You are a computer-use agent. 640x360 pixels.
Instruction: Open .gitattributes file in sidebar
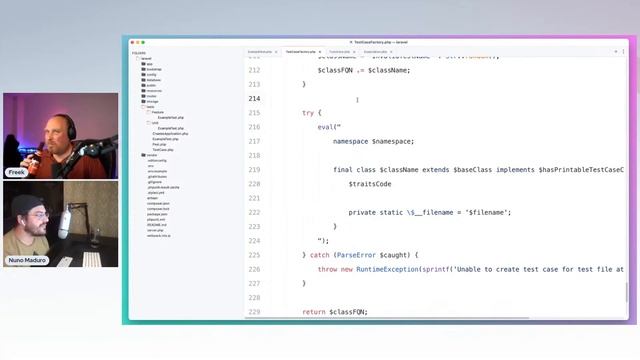tap(157, 177)
